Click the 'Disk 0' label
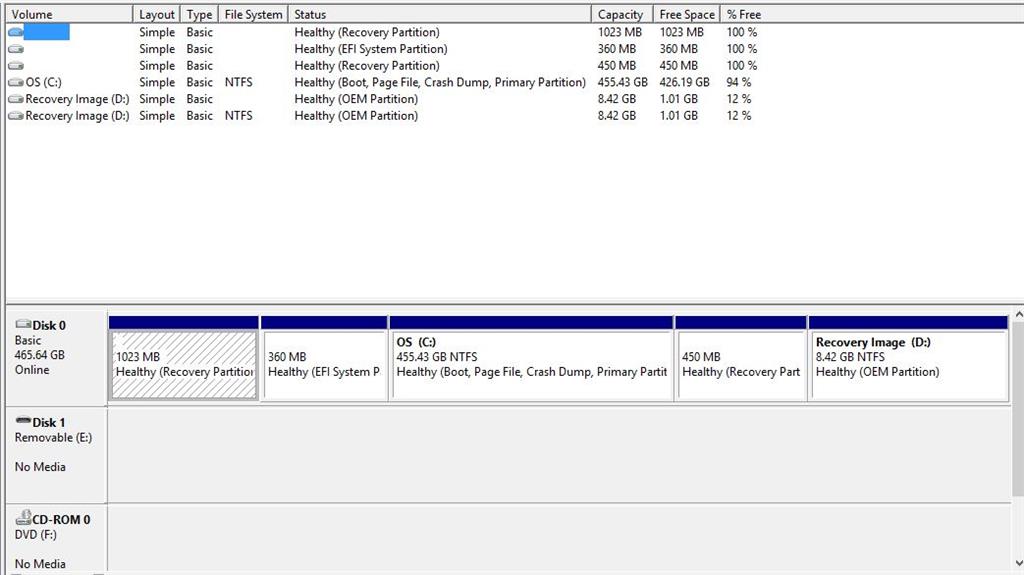Screen dimensions: 1024x575 pyautogui.click(x=49, y=325)
